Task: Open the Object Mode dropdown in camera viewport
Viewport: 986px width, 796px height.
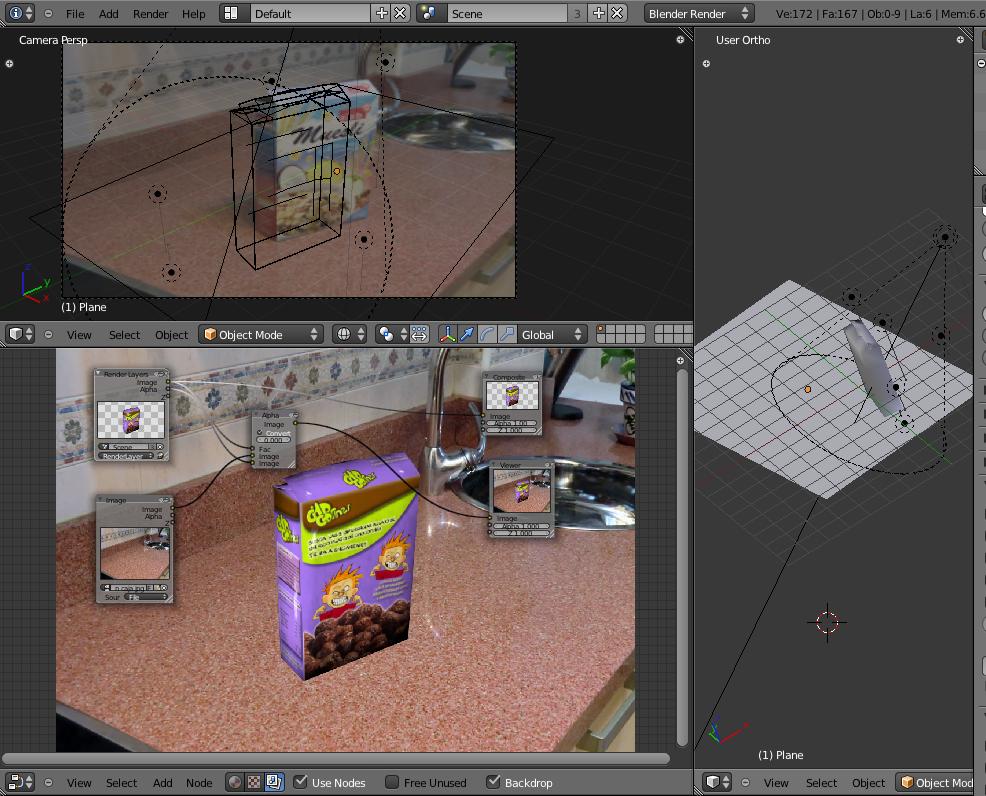Action: (261, 334)
